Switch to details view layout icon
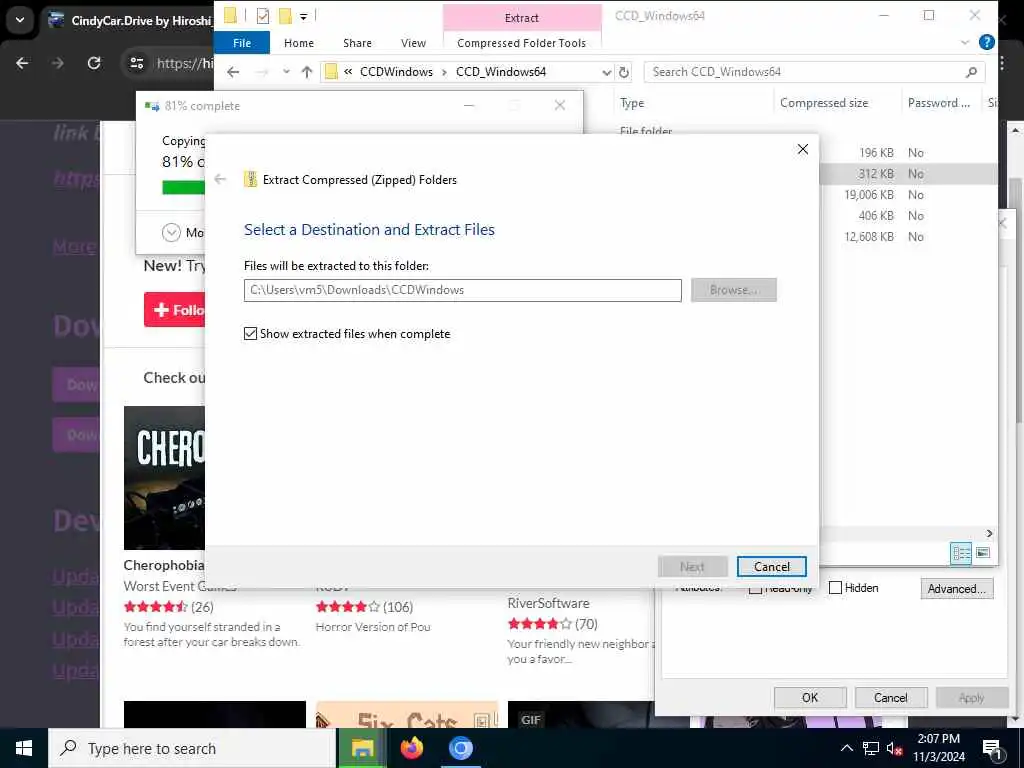The image size is (1024, 768). click(961, 553)
